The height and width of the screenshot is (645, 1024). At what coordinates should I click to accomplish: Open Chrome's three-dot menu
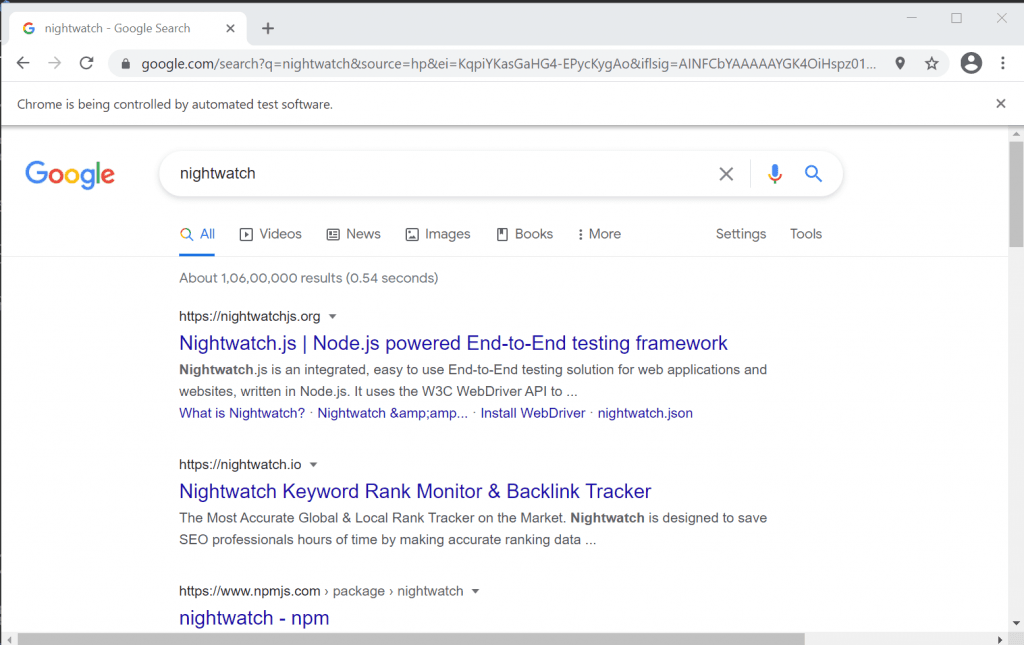(x=1002, y=63)
